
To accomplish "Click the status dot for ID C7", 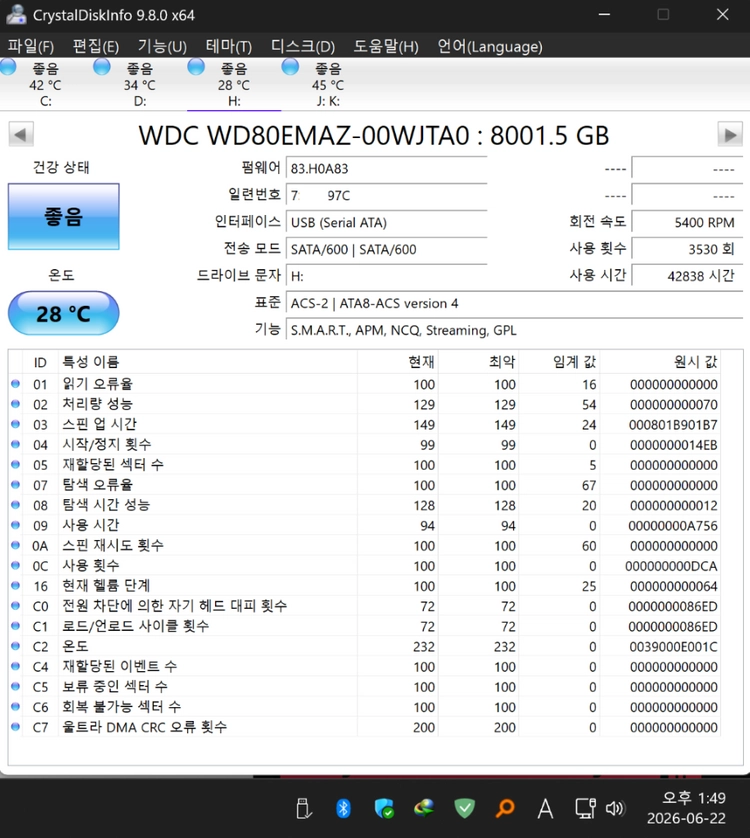I will [x=16, y=727].
